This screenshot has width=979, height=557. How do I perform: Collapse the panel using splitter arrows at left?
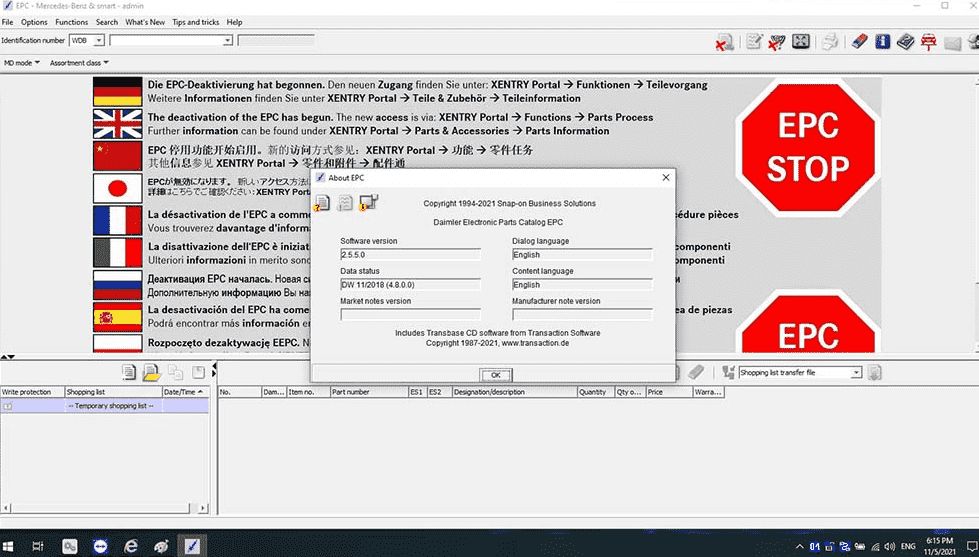pyautogui.click(x=7, y=357)
